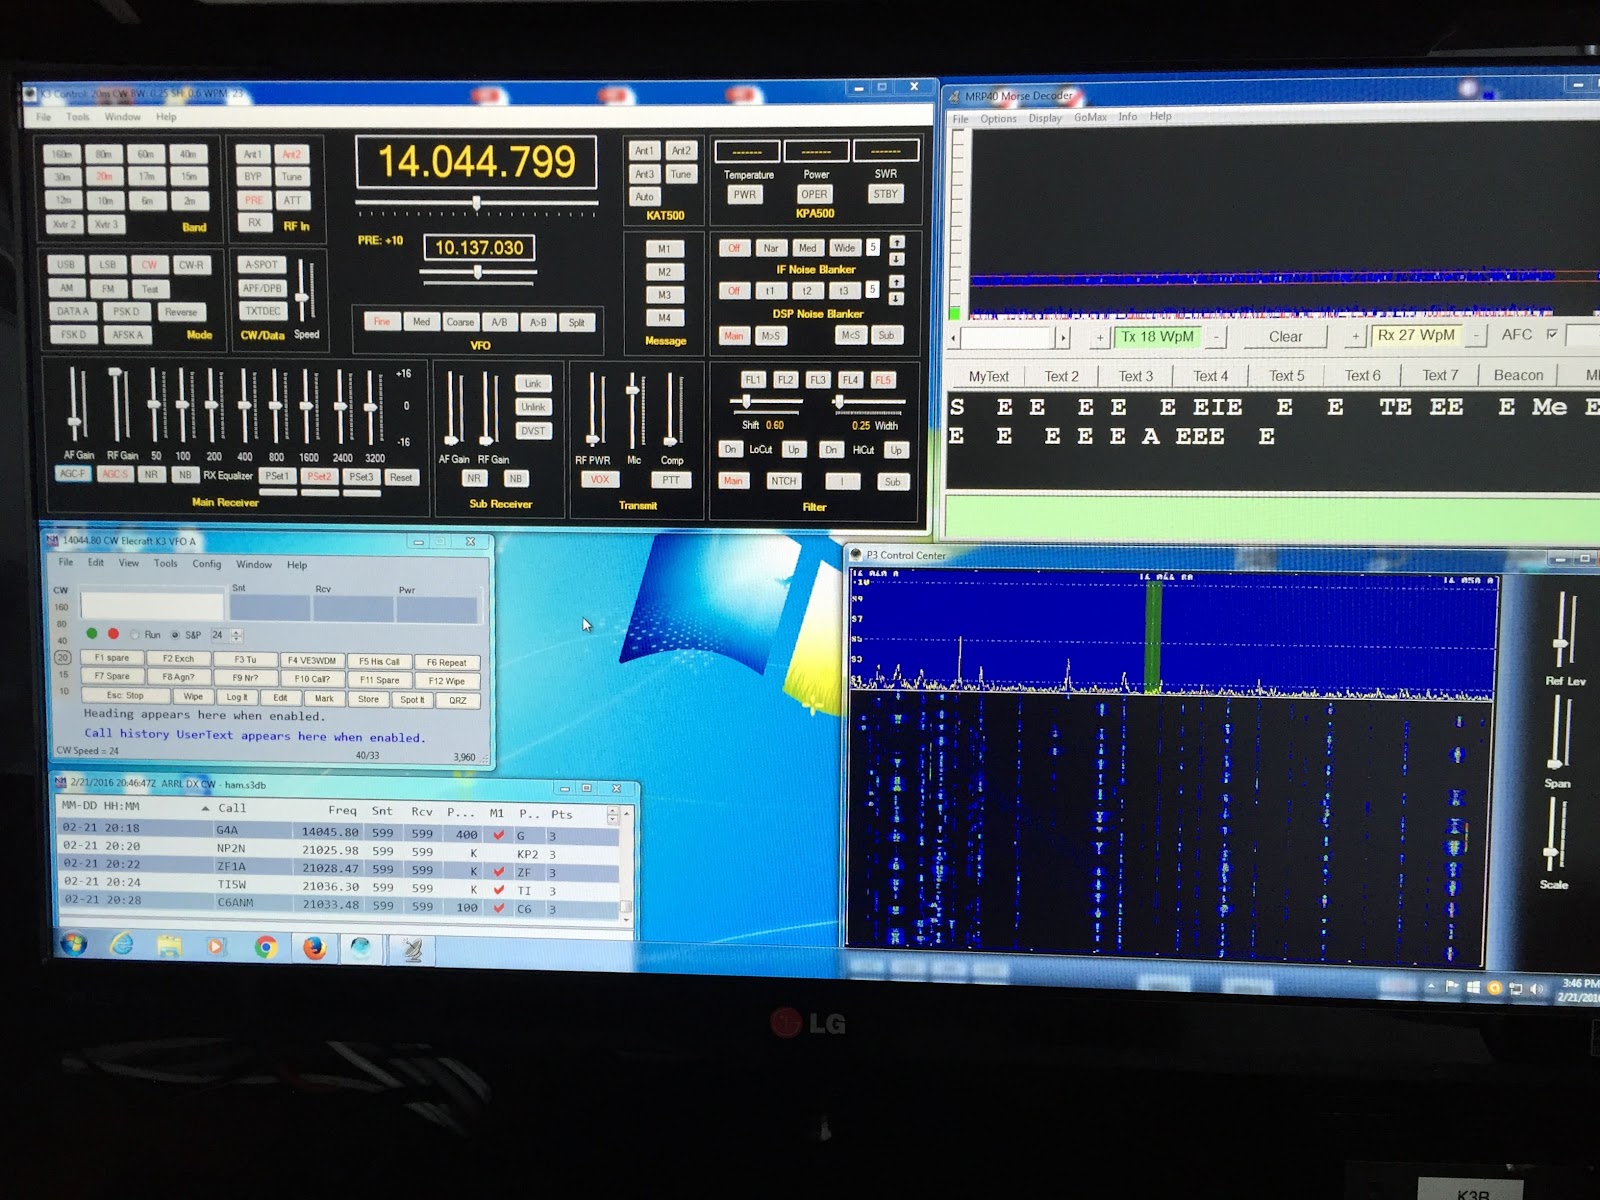Select the S&P radio button
The image size is (1600, 1200).
tap(175, 634)
